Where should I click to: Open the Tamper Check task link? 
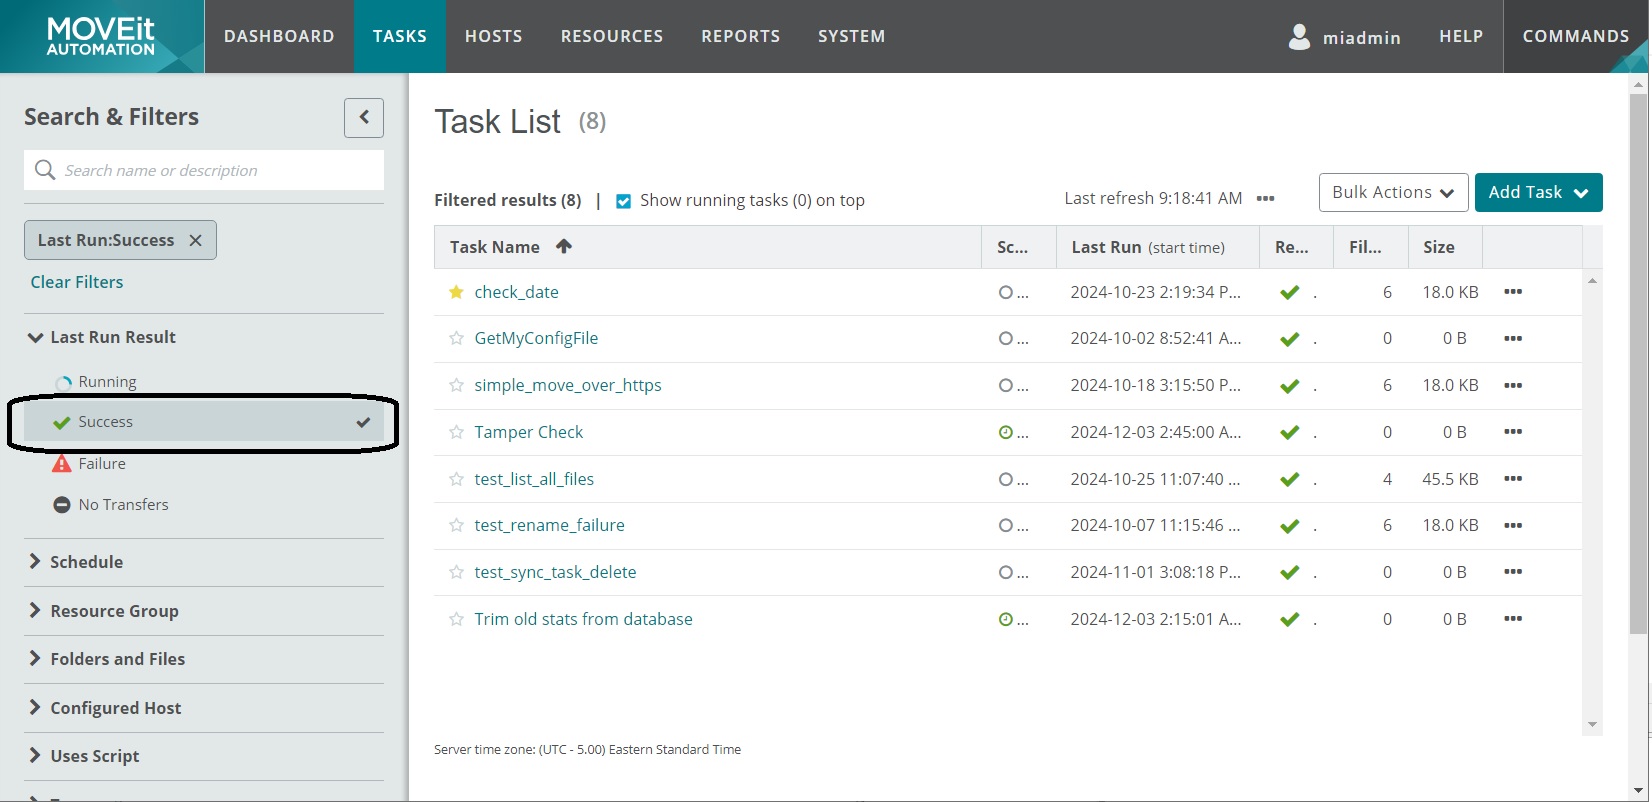[x=528, y=432]
